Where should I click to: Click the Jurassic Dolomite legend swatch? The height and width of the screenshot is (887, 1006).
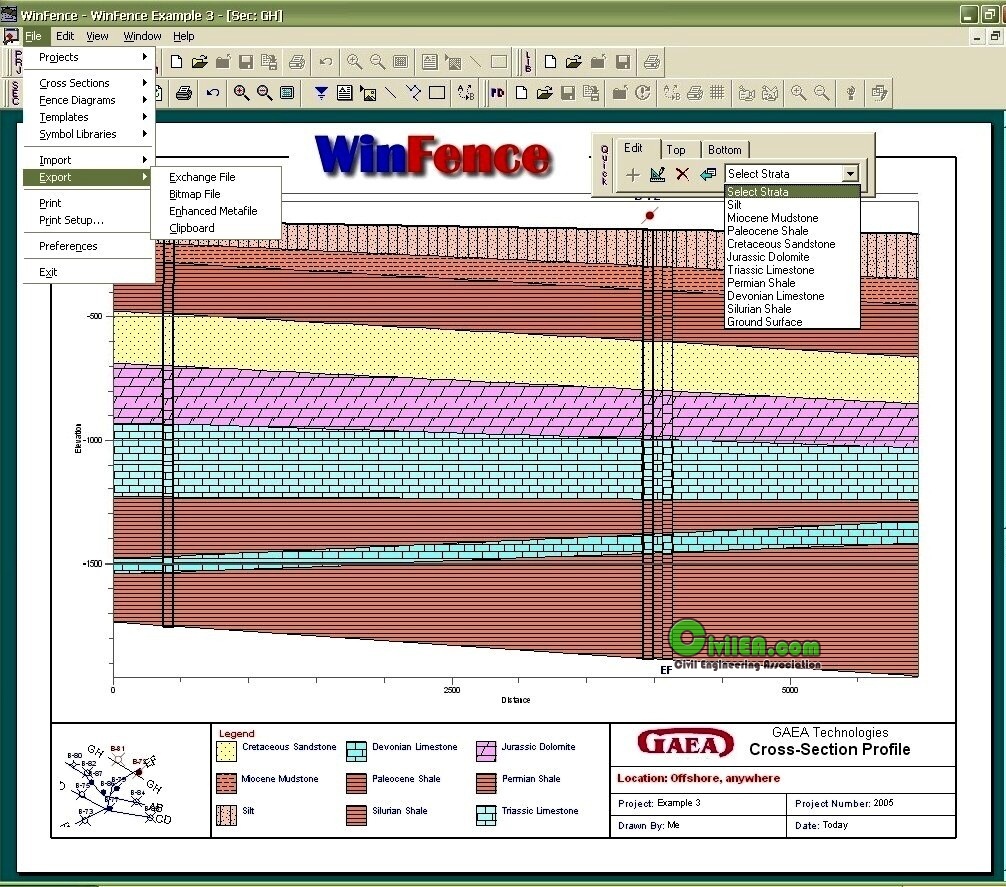[486, 751]
